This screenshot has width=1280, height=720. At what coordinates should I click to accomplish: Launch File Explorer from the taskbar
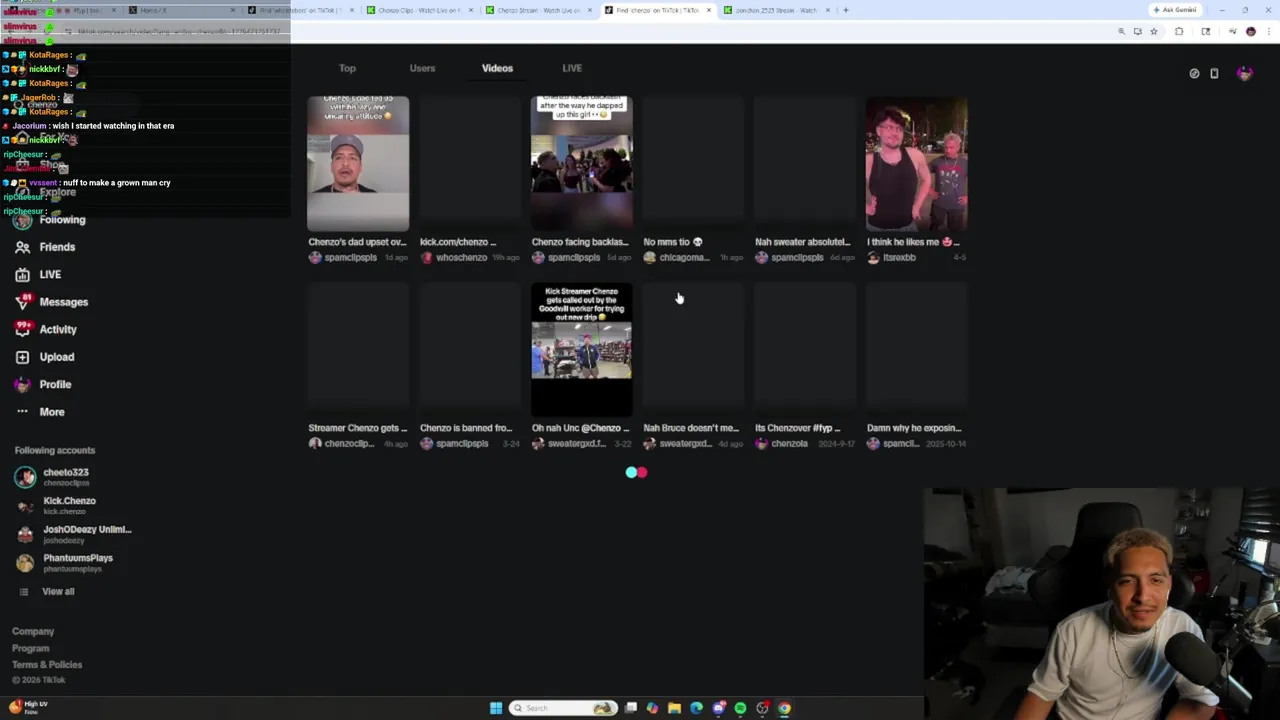click(674, 708)
